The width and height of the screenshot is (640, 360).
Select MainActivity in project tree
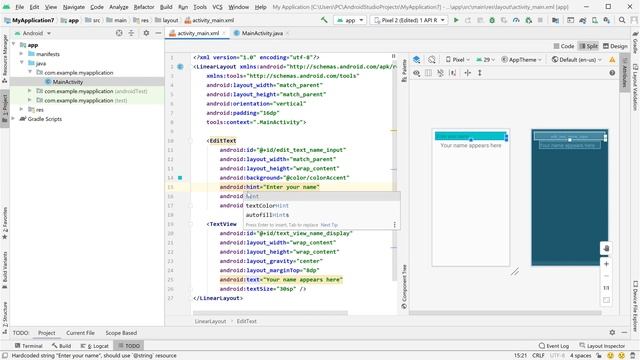pyautogui.click(x=67, y=82)
